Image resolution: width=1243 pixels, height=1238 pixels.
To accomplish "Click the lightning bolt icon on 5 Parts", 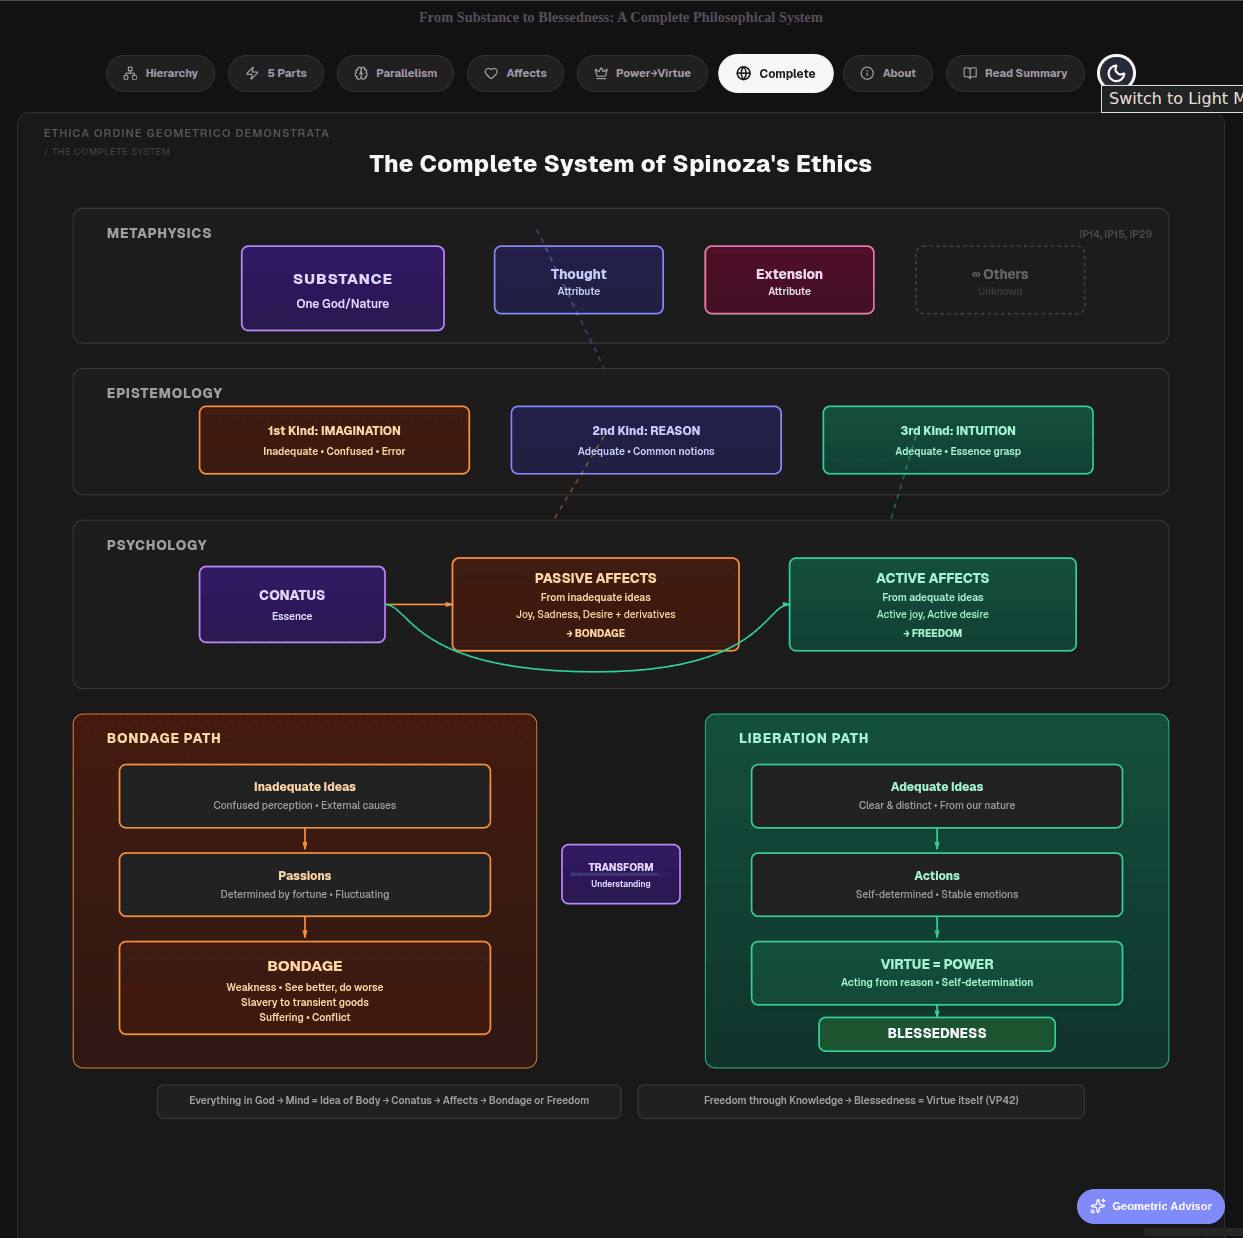I will 252,73.
